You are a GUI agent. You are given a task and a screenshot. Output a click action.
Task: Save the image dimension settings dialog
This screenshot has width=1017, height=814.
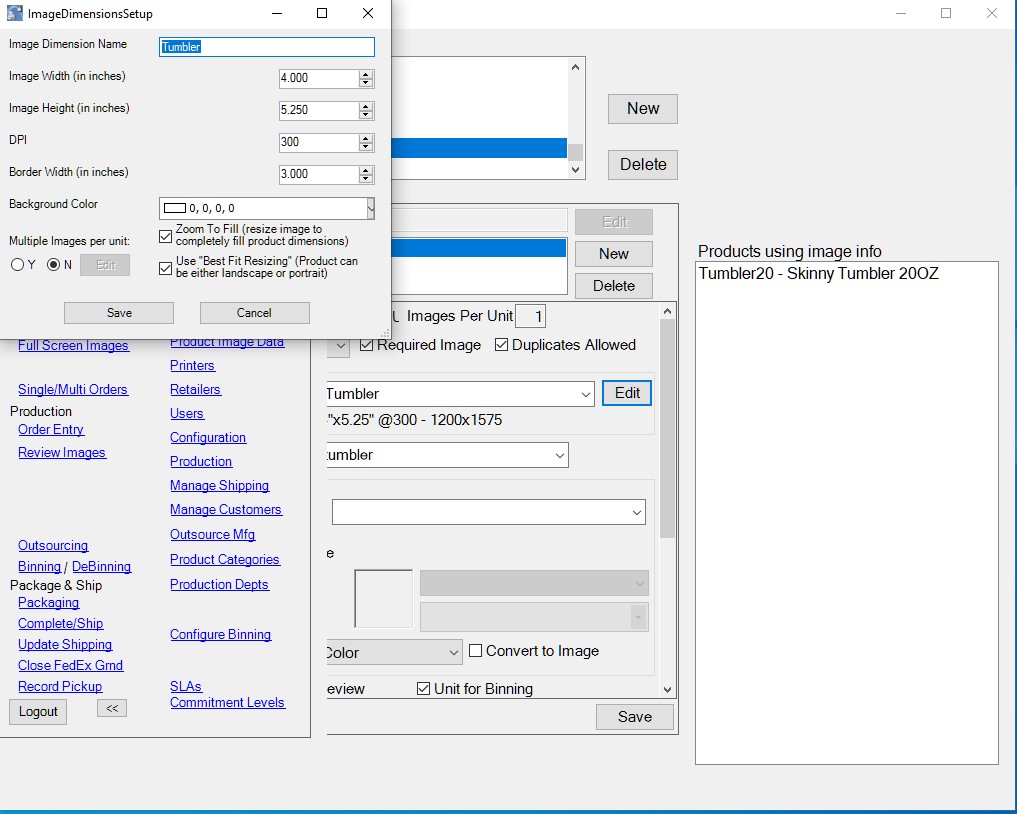pos(119,313)
